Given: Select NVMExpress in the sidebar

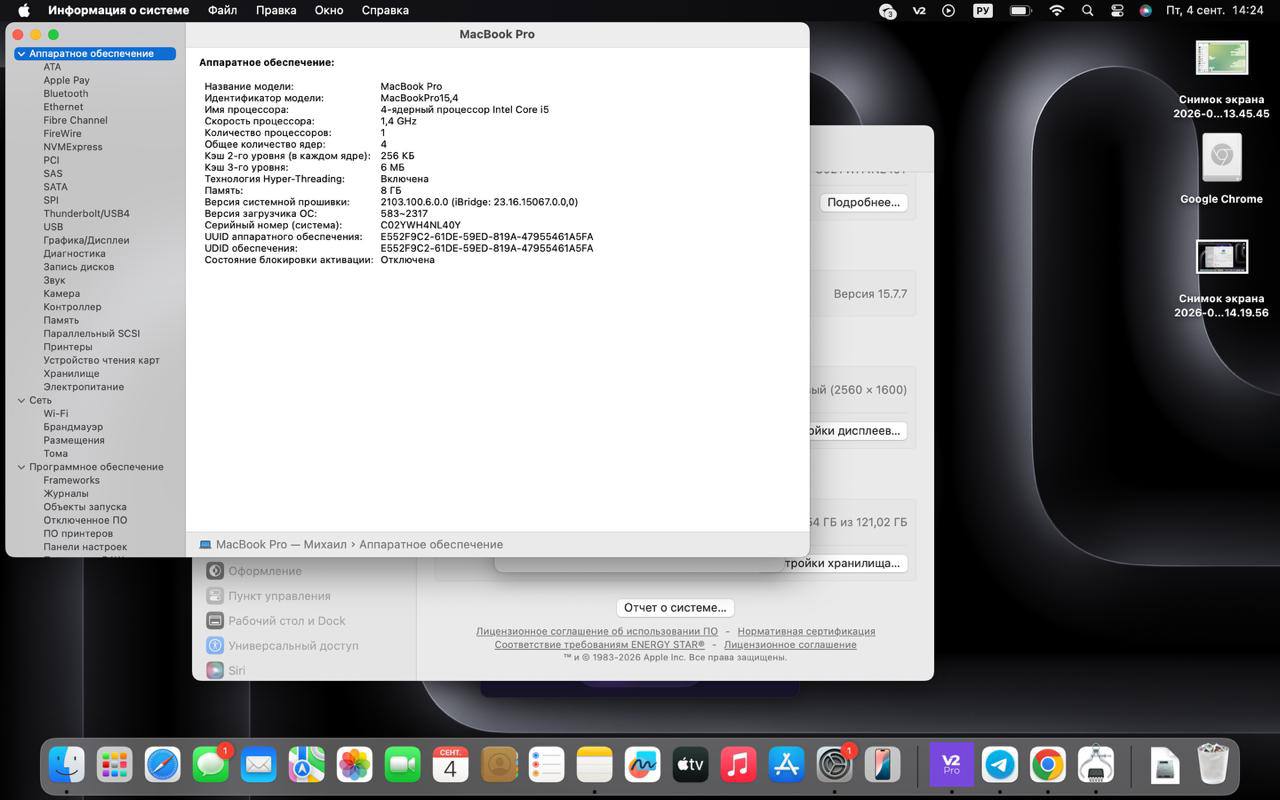Looking at the screenshot, I should [x=73, y=147].
